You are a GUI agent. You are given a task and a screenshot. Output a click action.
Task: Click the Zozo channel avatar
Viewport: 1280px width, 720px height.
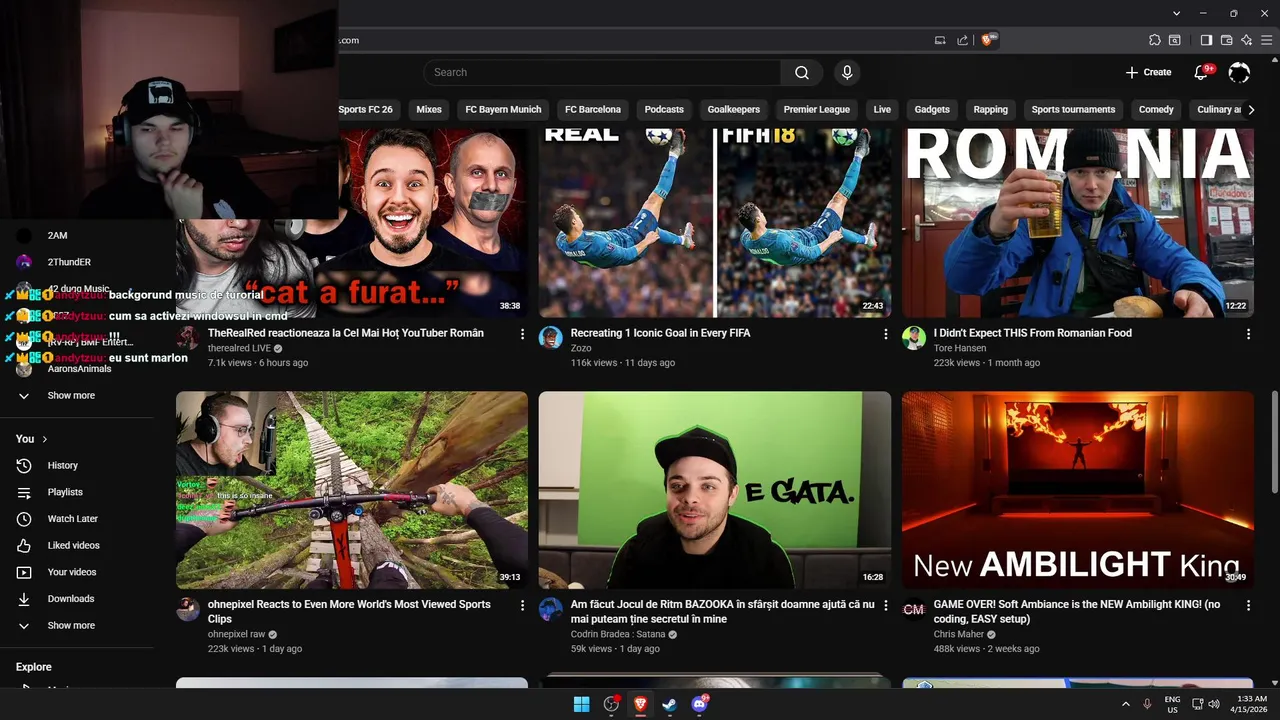click(x=551, y=337)
